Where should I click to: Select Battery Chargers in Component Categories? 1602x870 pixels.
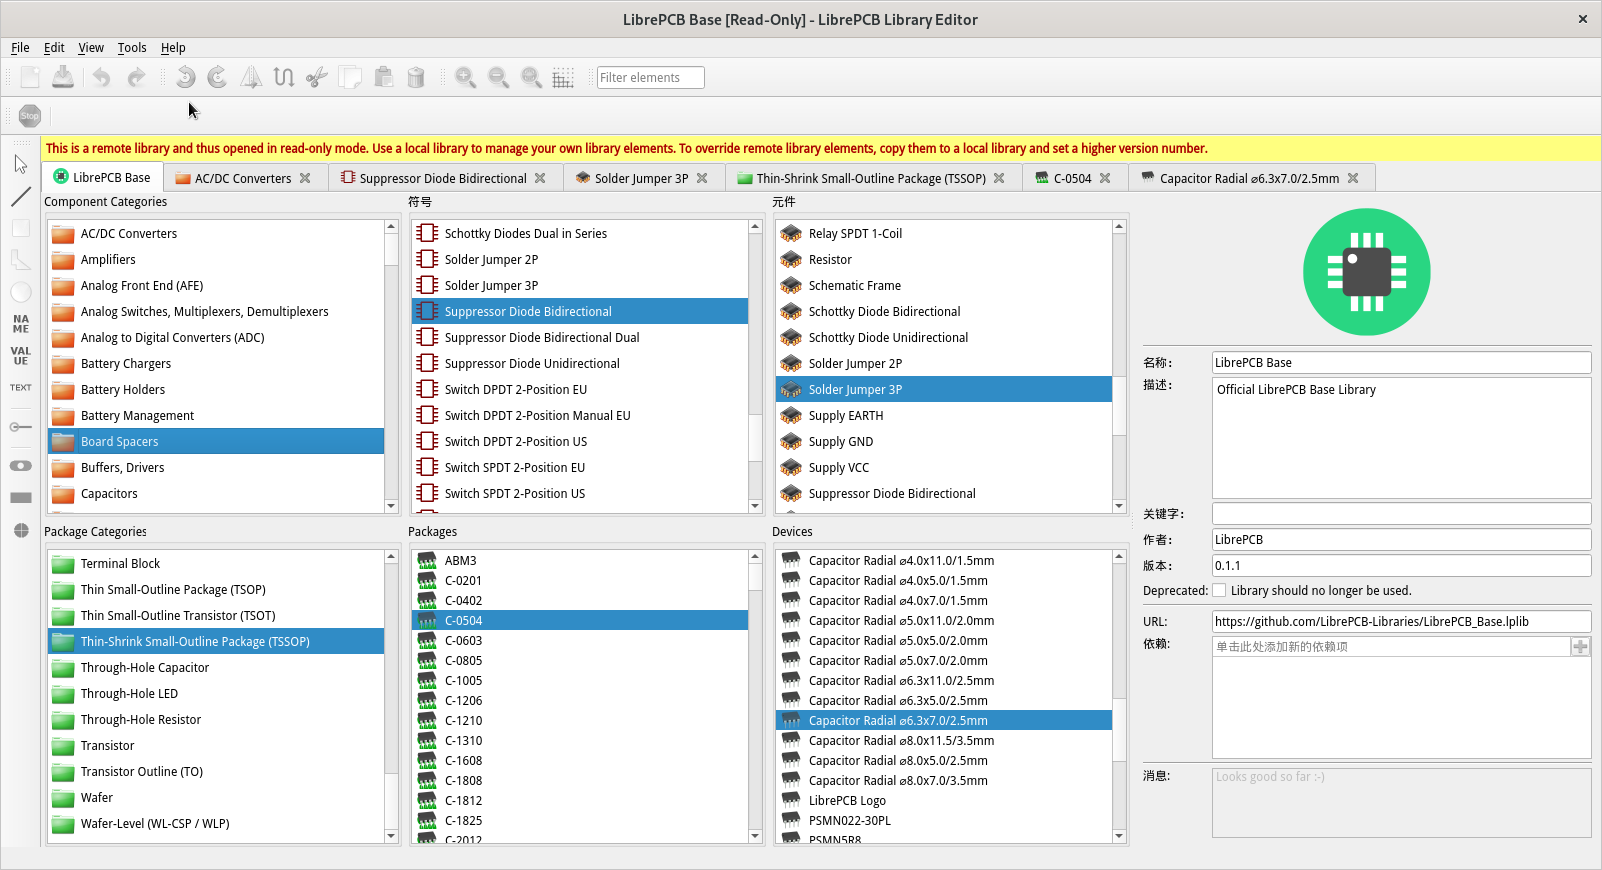point(126,364)
